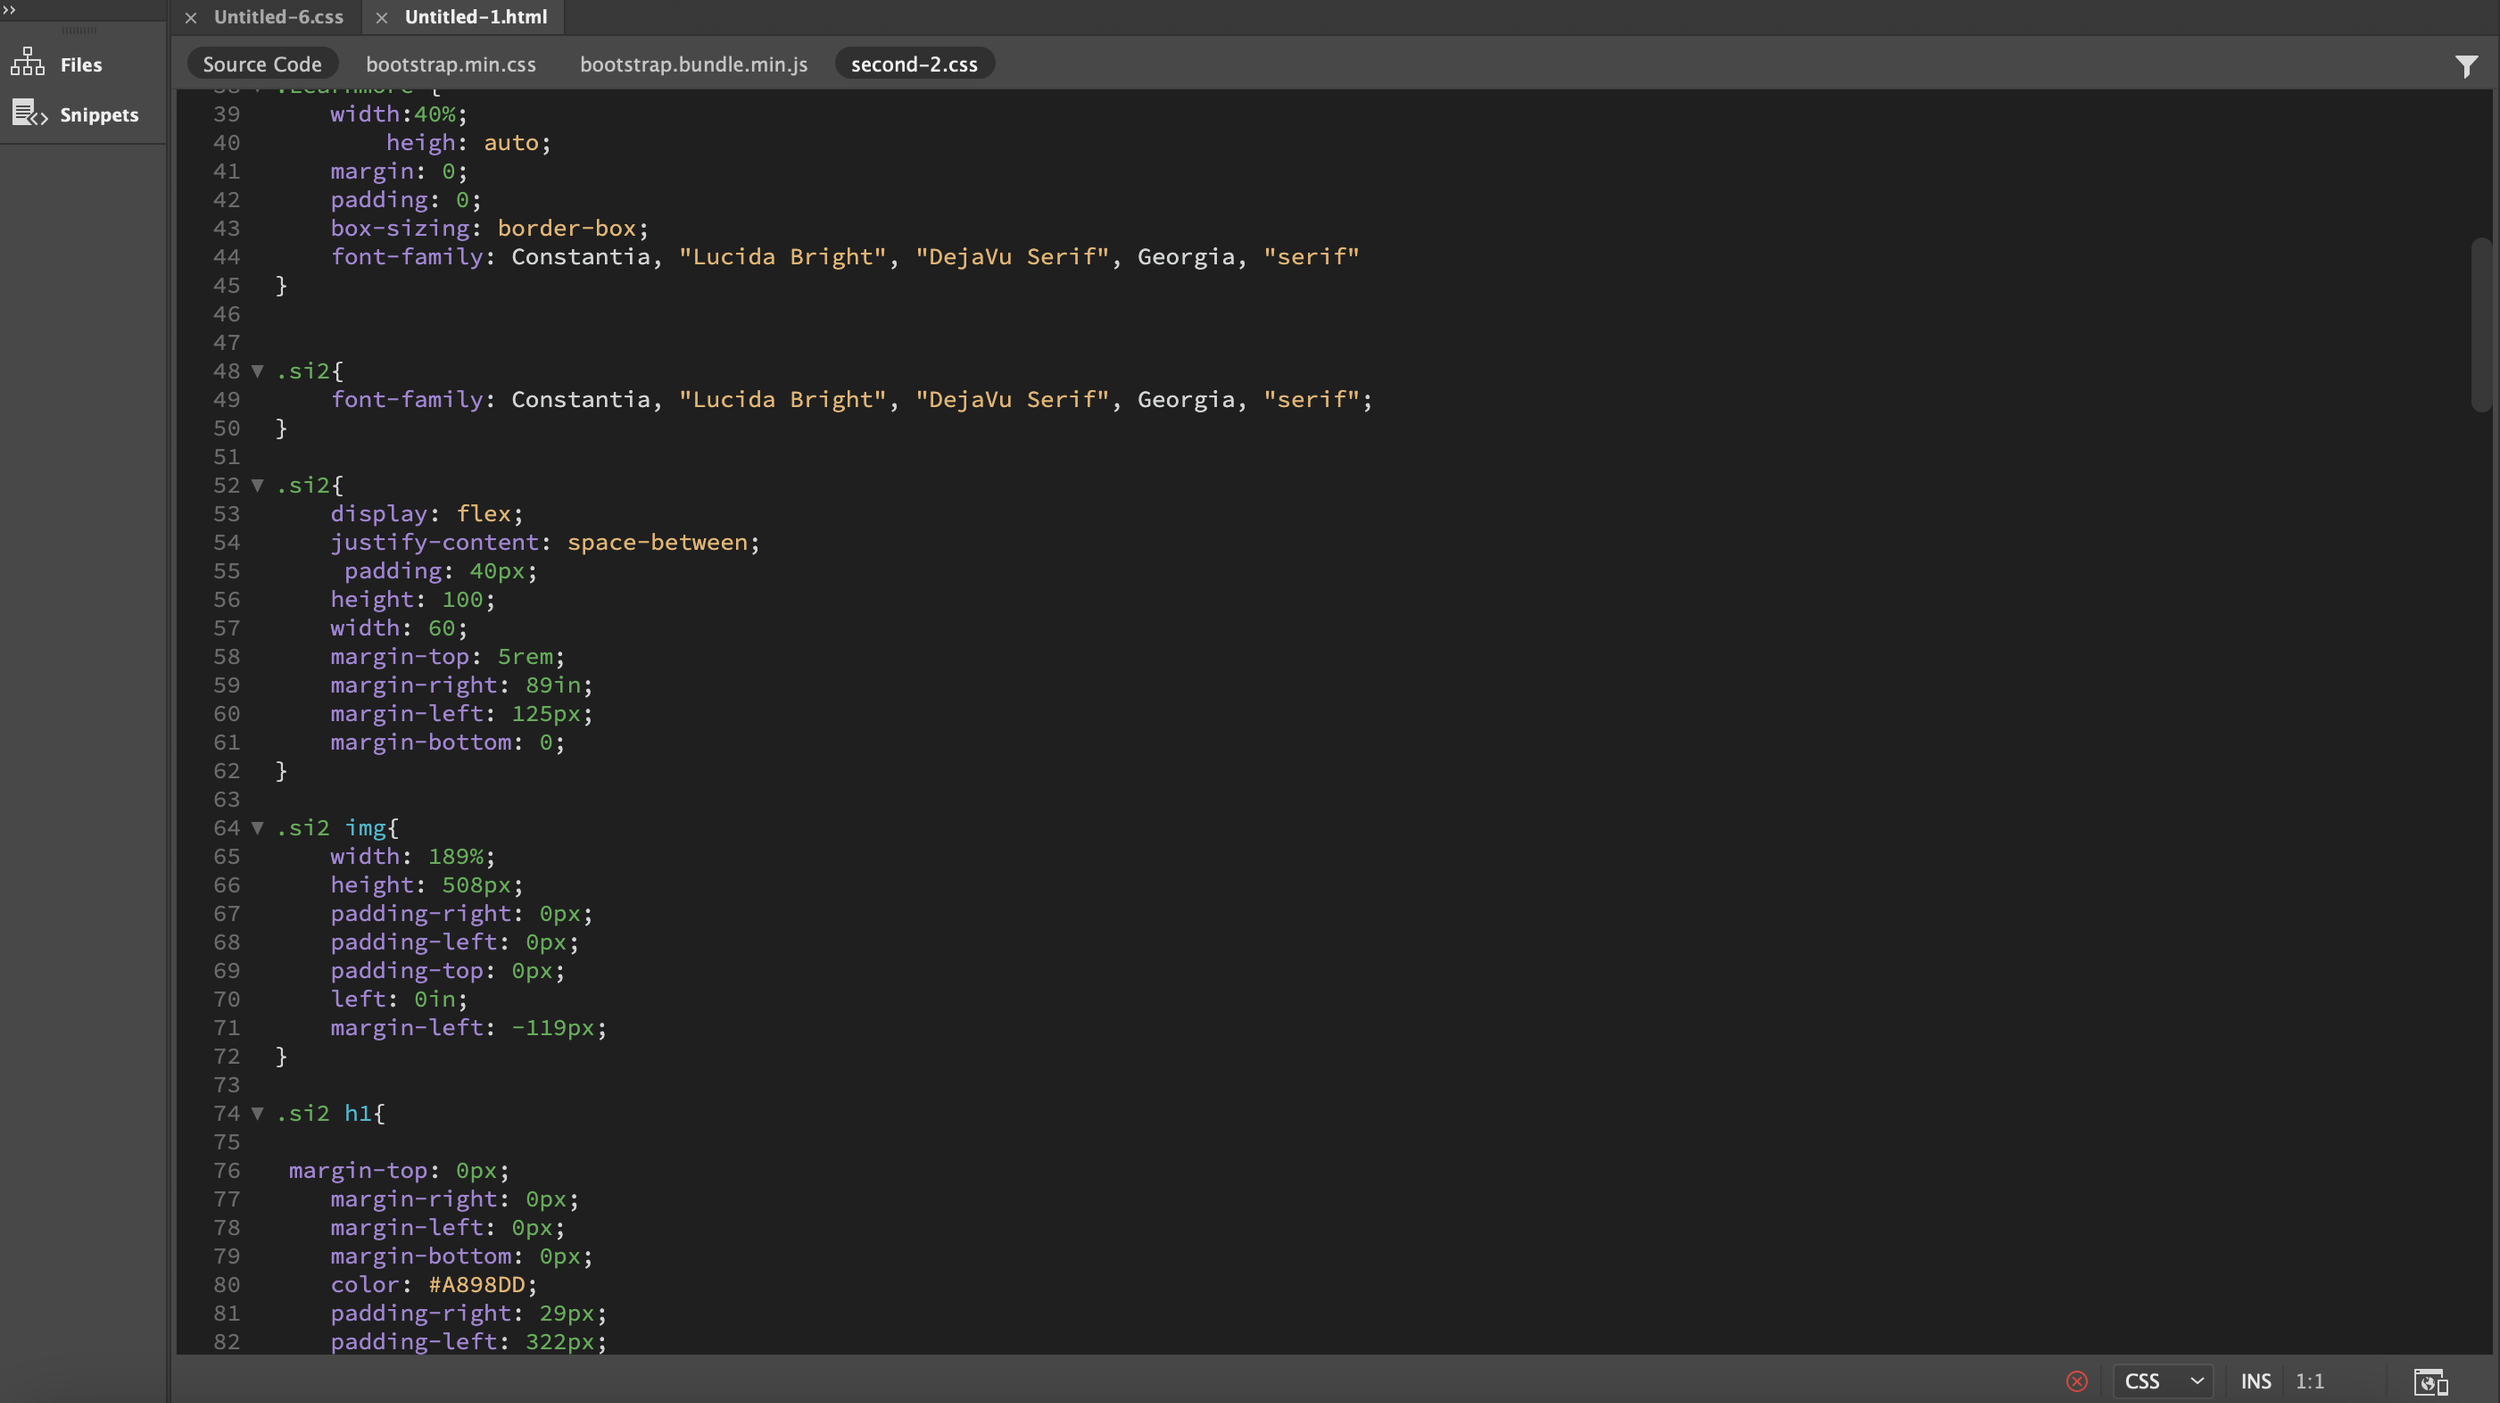Open the Snippets panel icon
Image resolution: width=2500 pixels, height=1403 pixels.
(x=29, y=113)
